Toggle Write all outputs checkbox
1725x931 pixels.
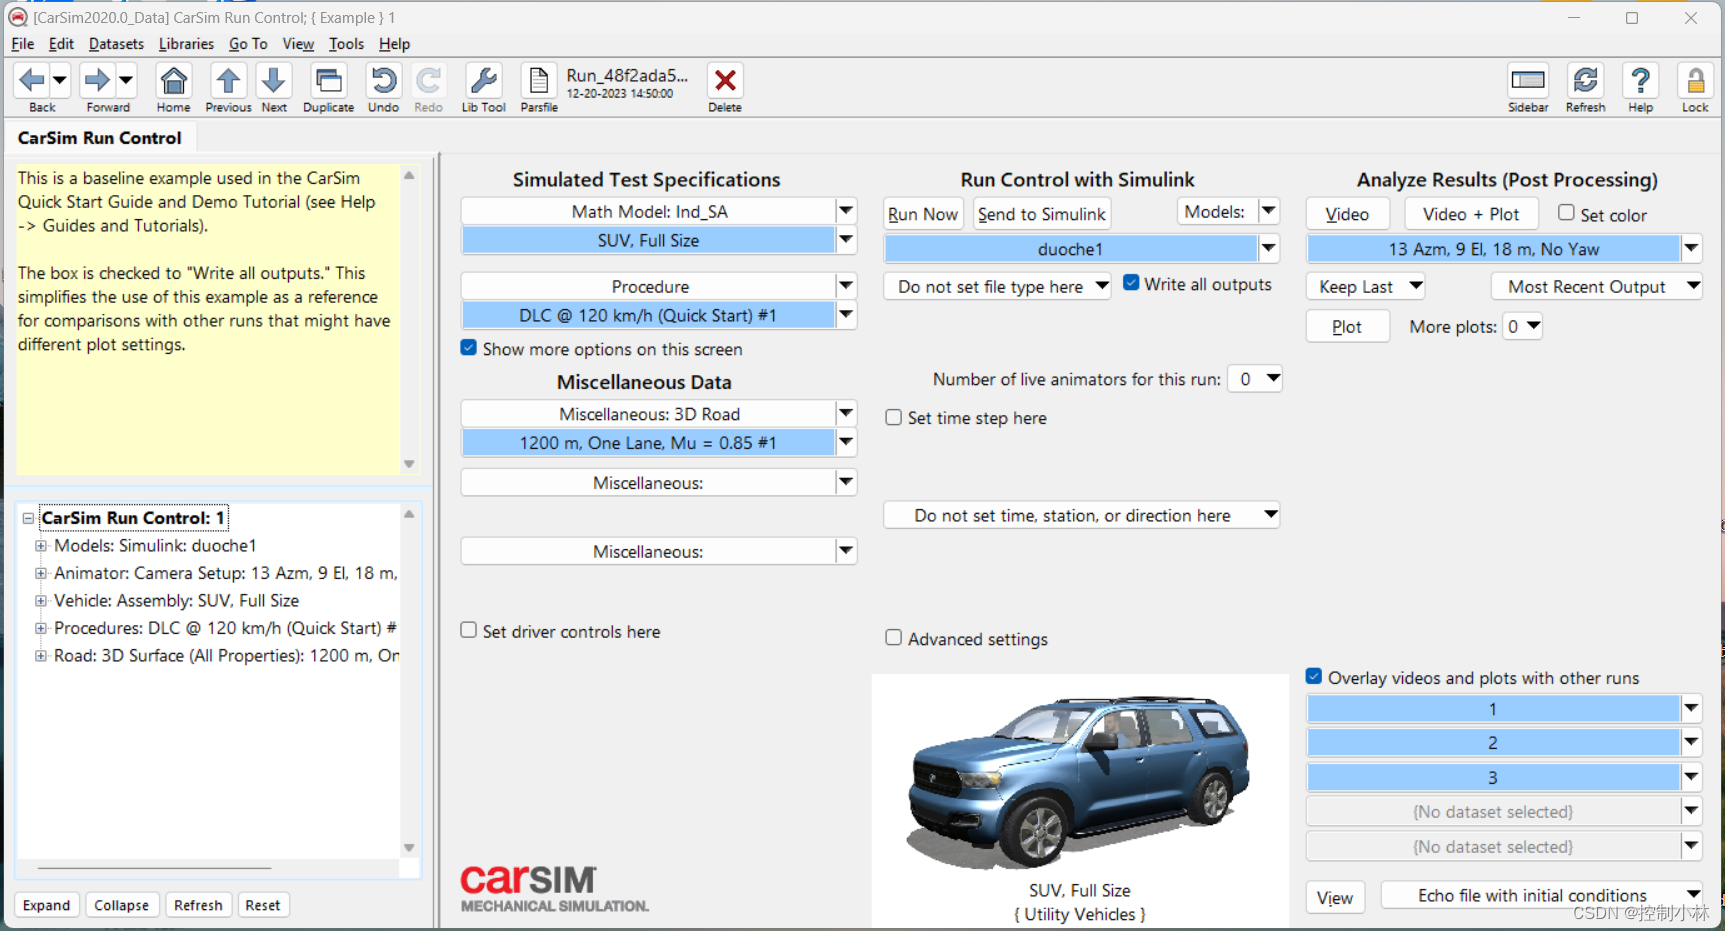pyautogui.click(x=1131, y=283)
